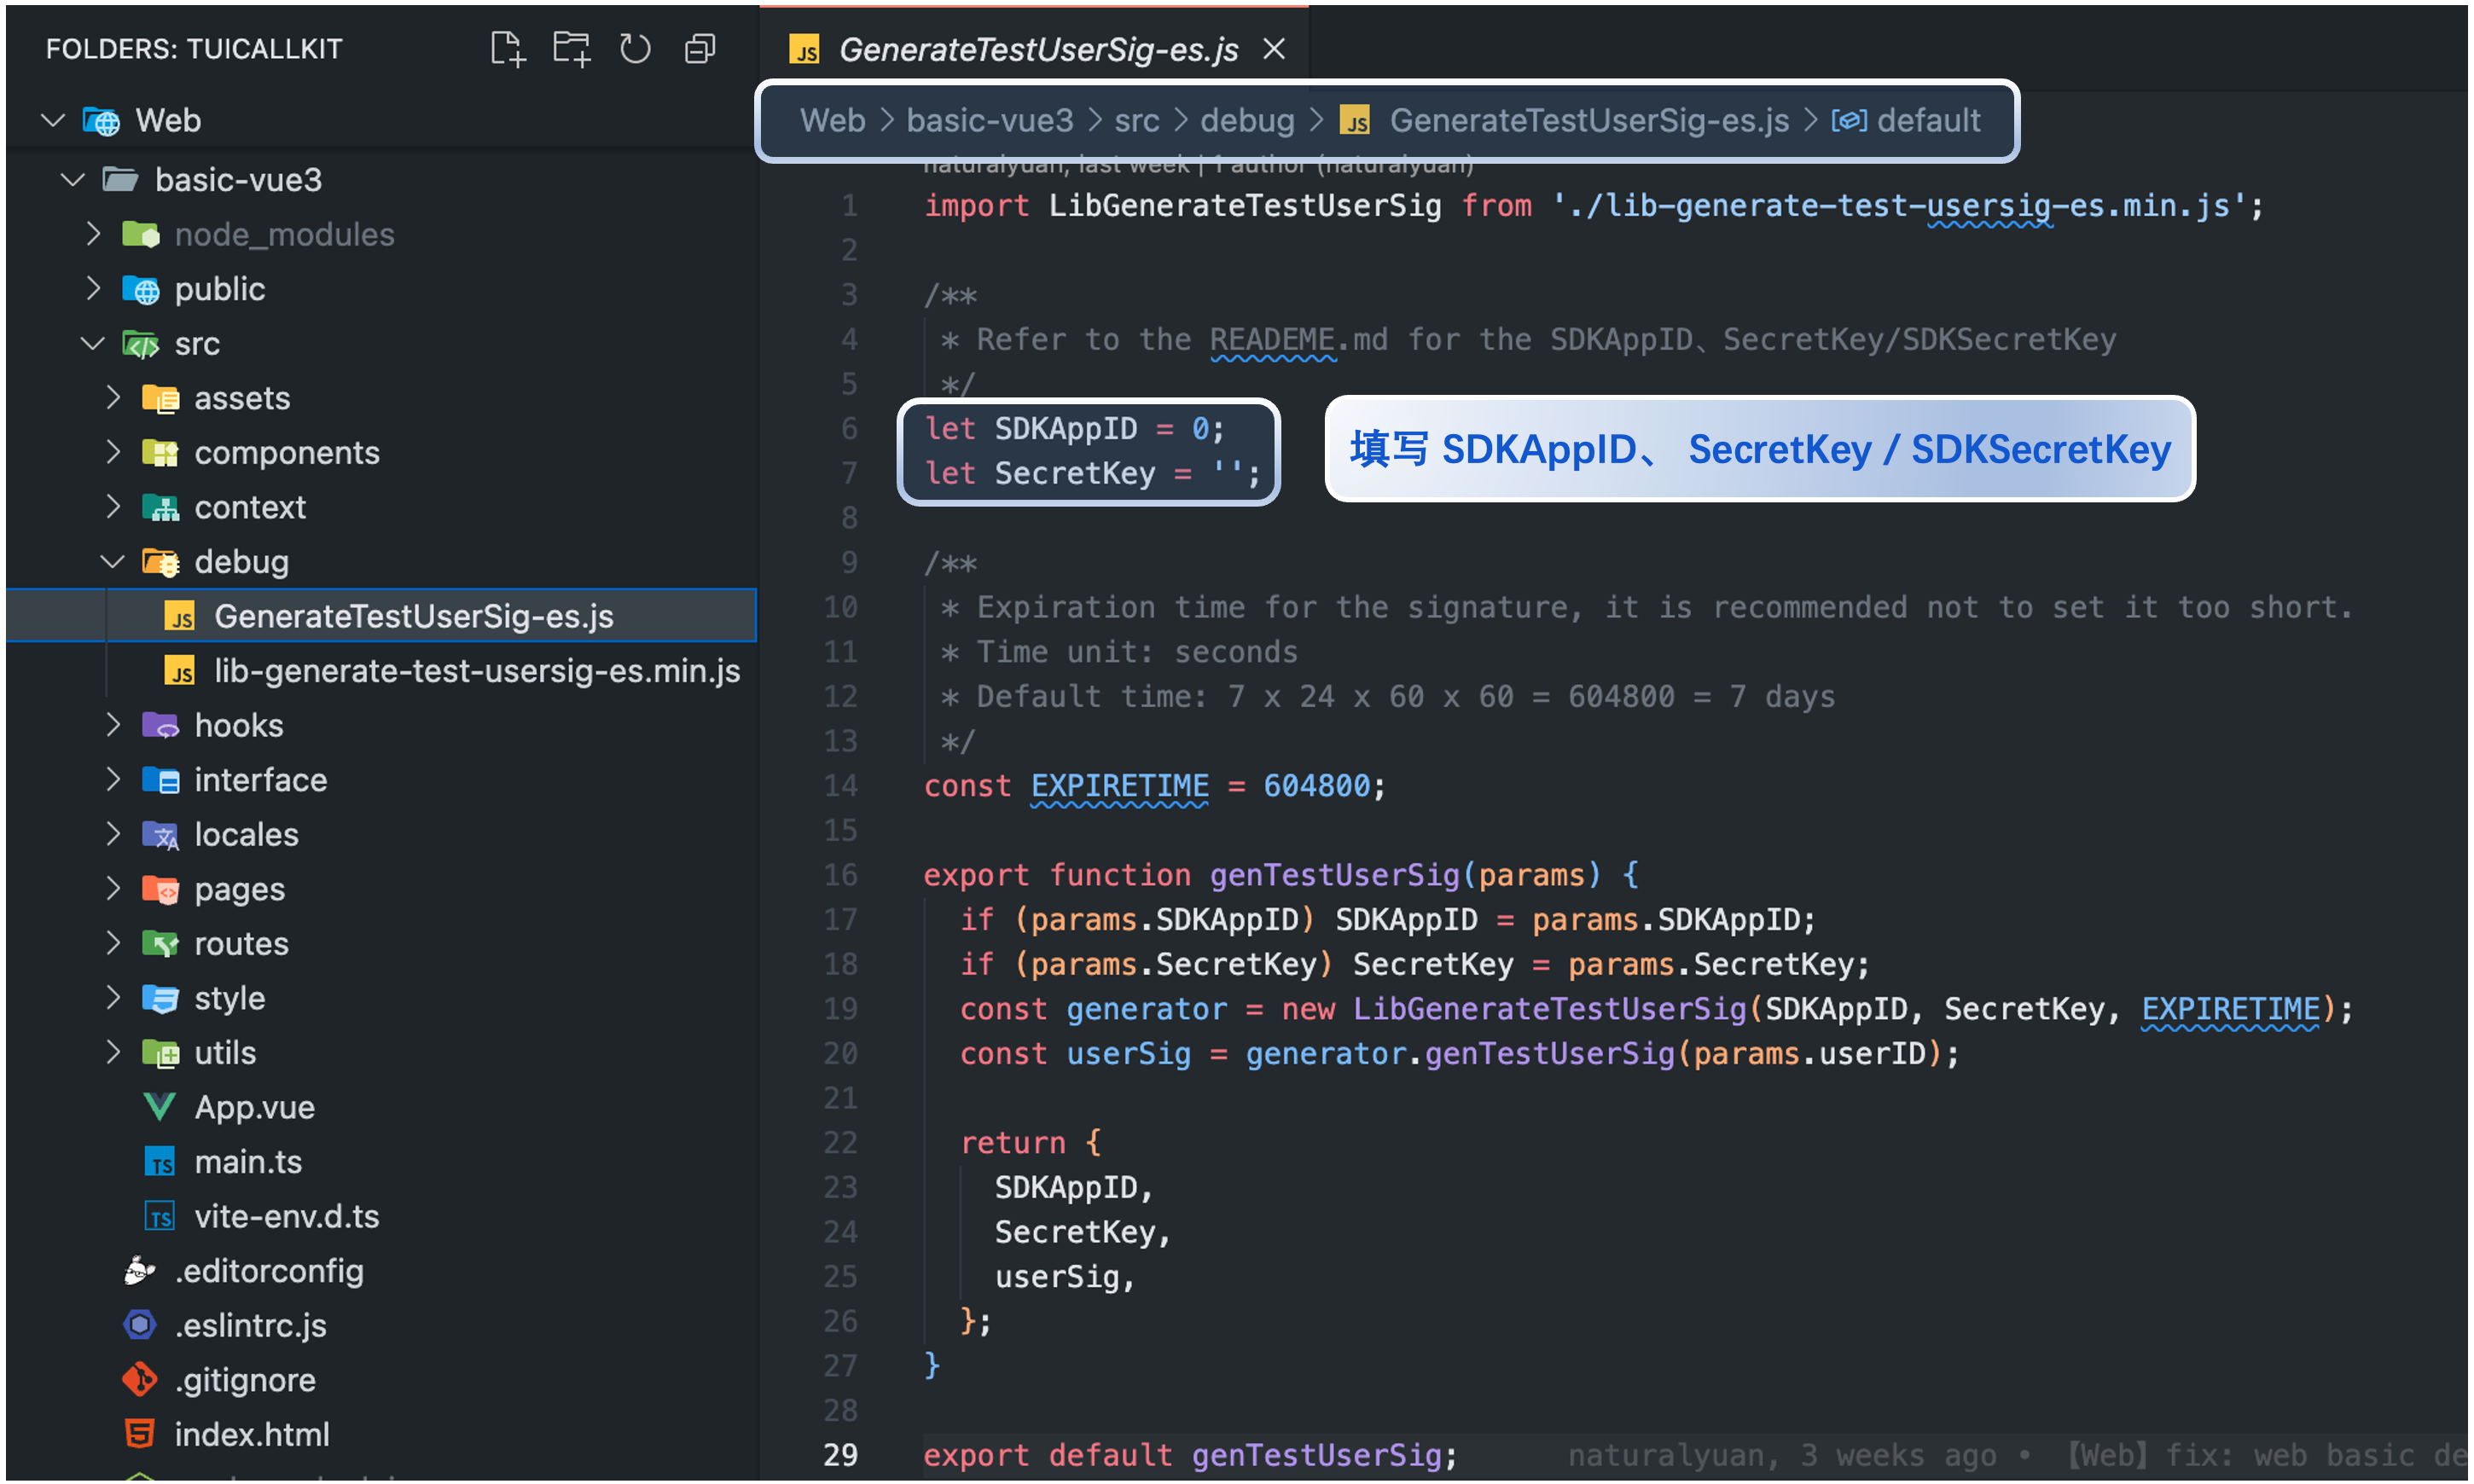Click the .eslintrc.js ESLint icon

point(140,1324)
